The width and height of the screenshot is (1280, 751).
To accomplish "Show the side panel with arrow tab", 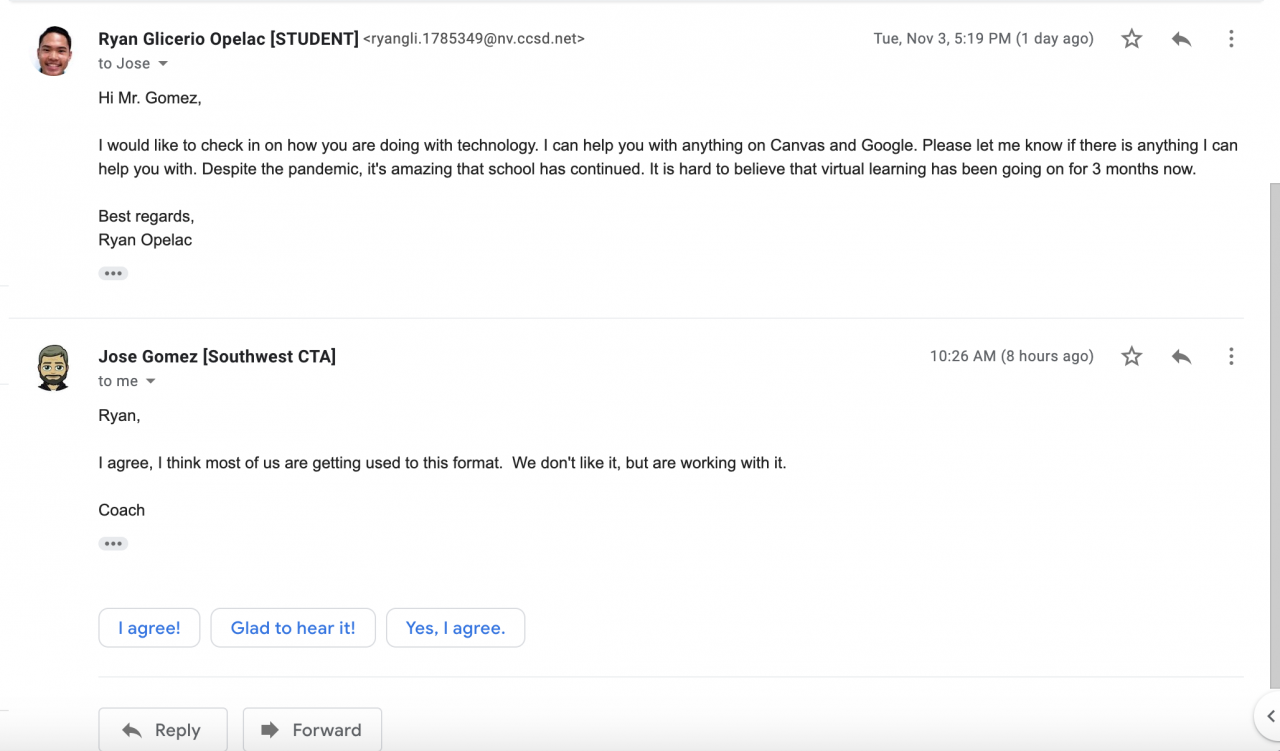I will (1269, 716).
